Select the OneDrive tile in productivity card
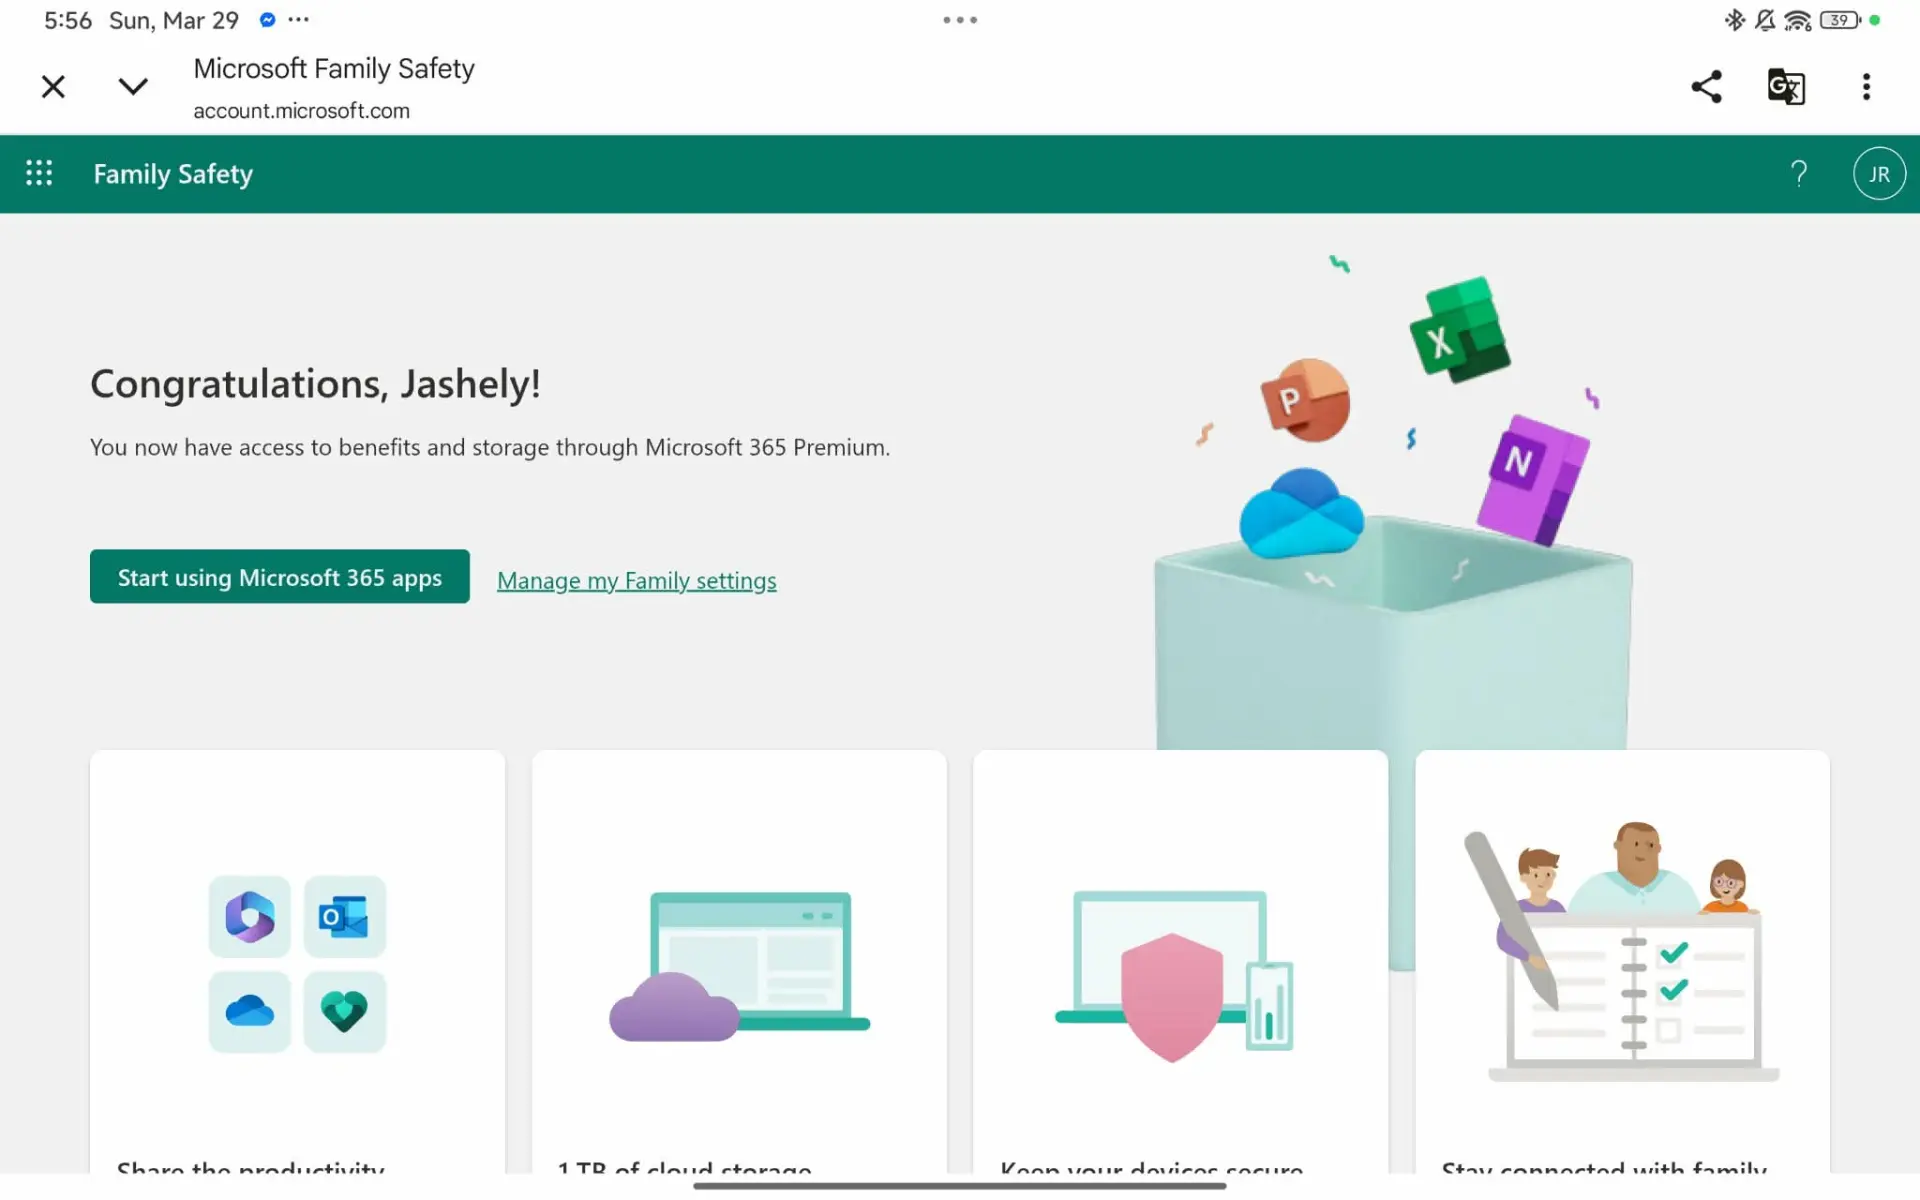This screenshot has height=1200, width=1920. 250,1011
